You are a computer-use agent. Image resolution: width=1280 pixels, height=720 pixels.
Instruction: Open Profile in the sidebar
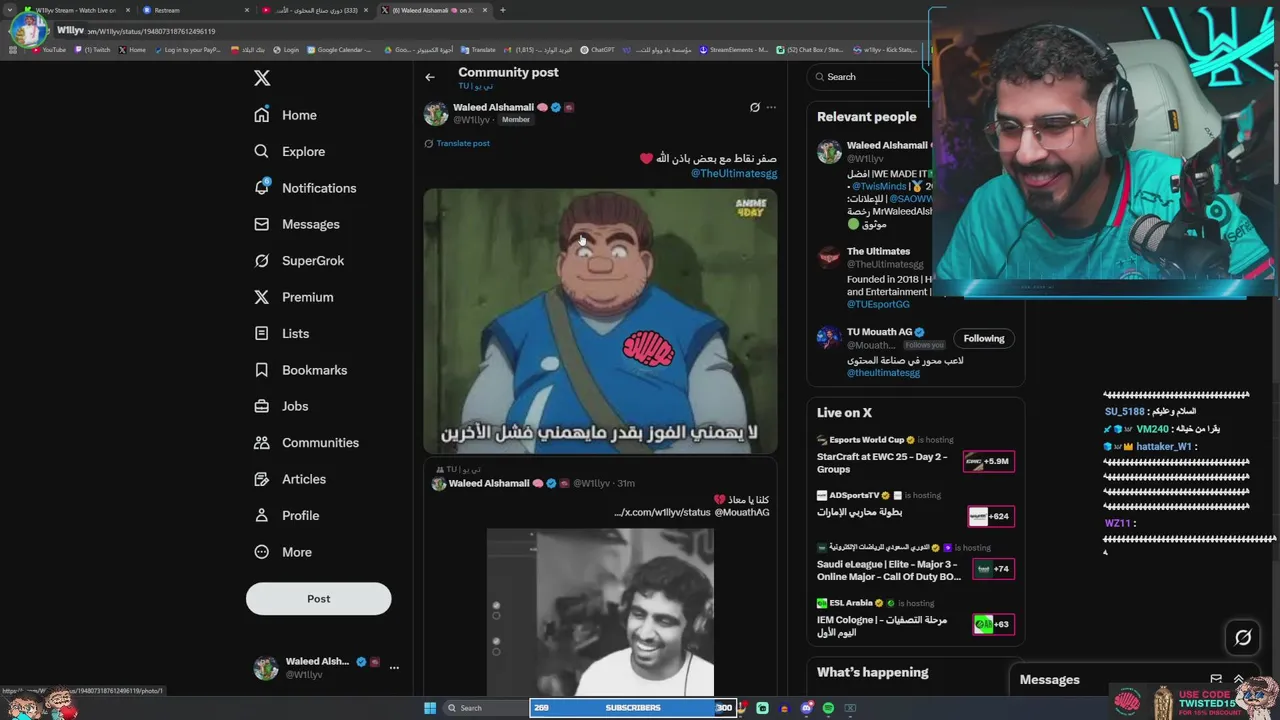tap(286, 515)
